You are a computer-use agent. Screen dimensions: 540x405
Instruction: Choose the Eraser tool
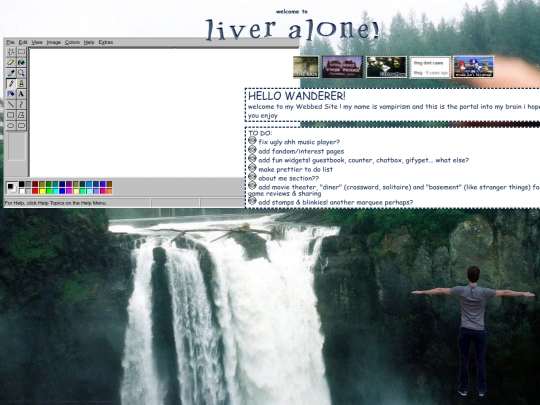tap(11, 62)
